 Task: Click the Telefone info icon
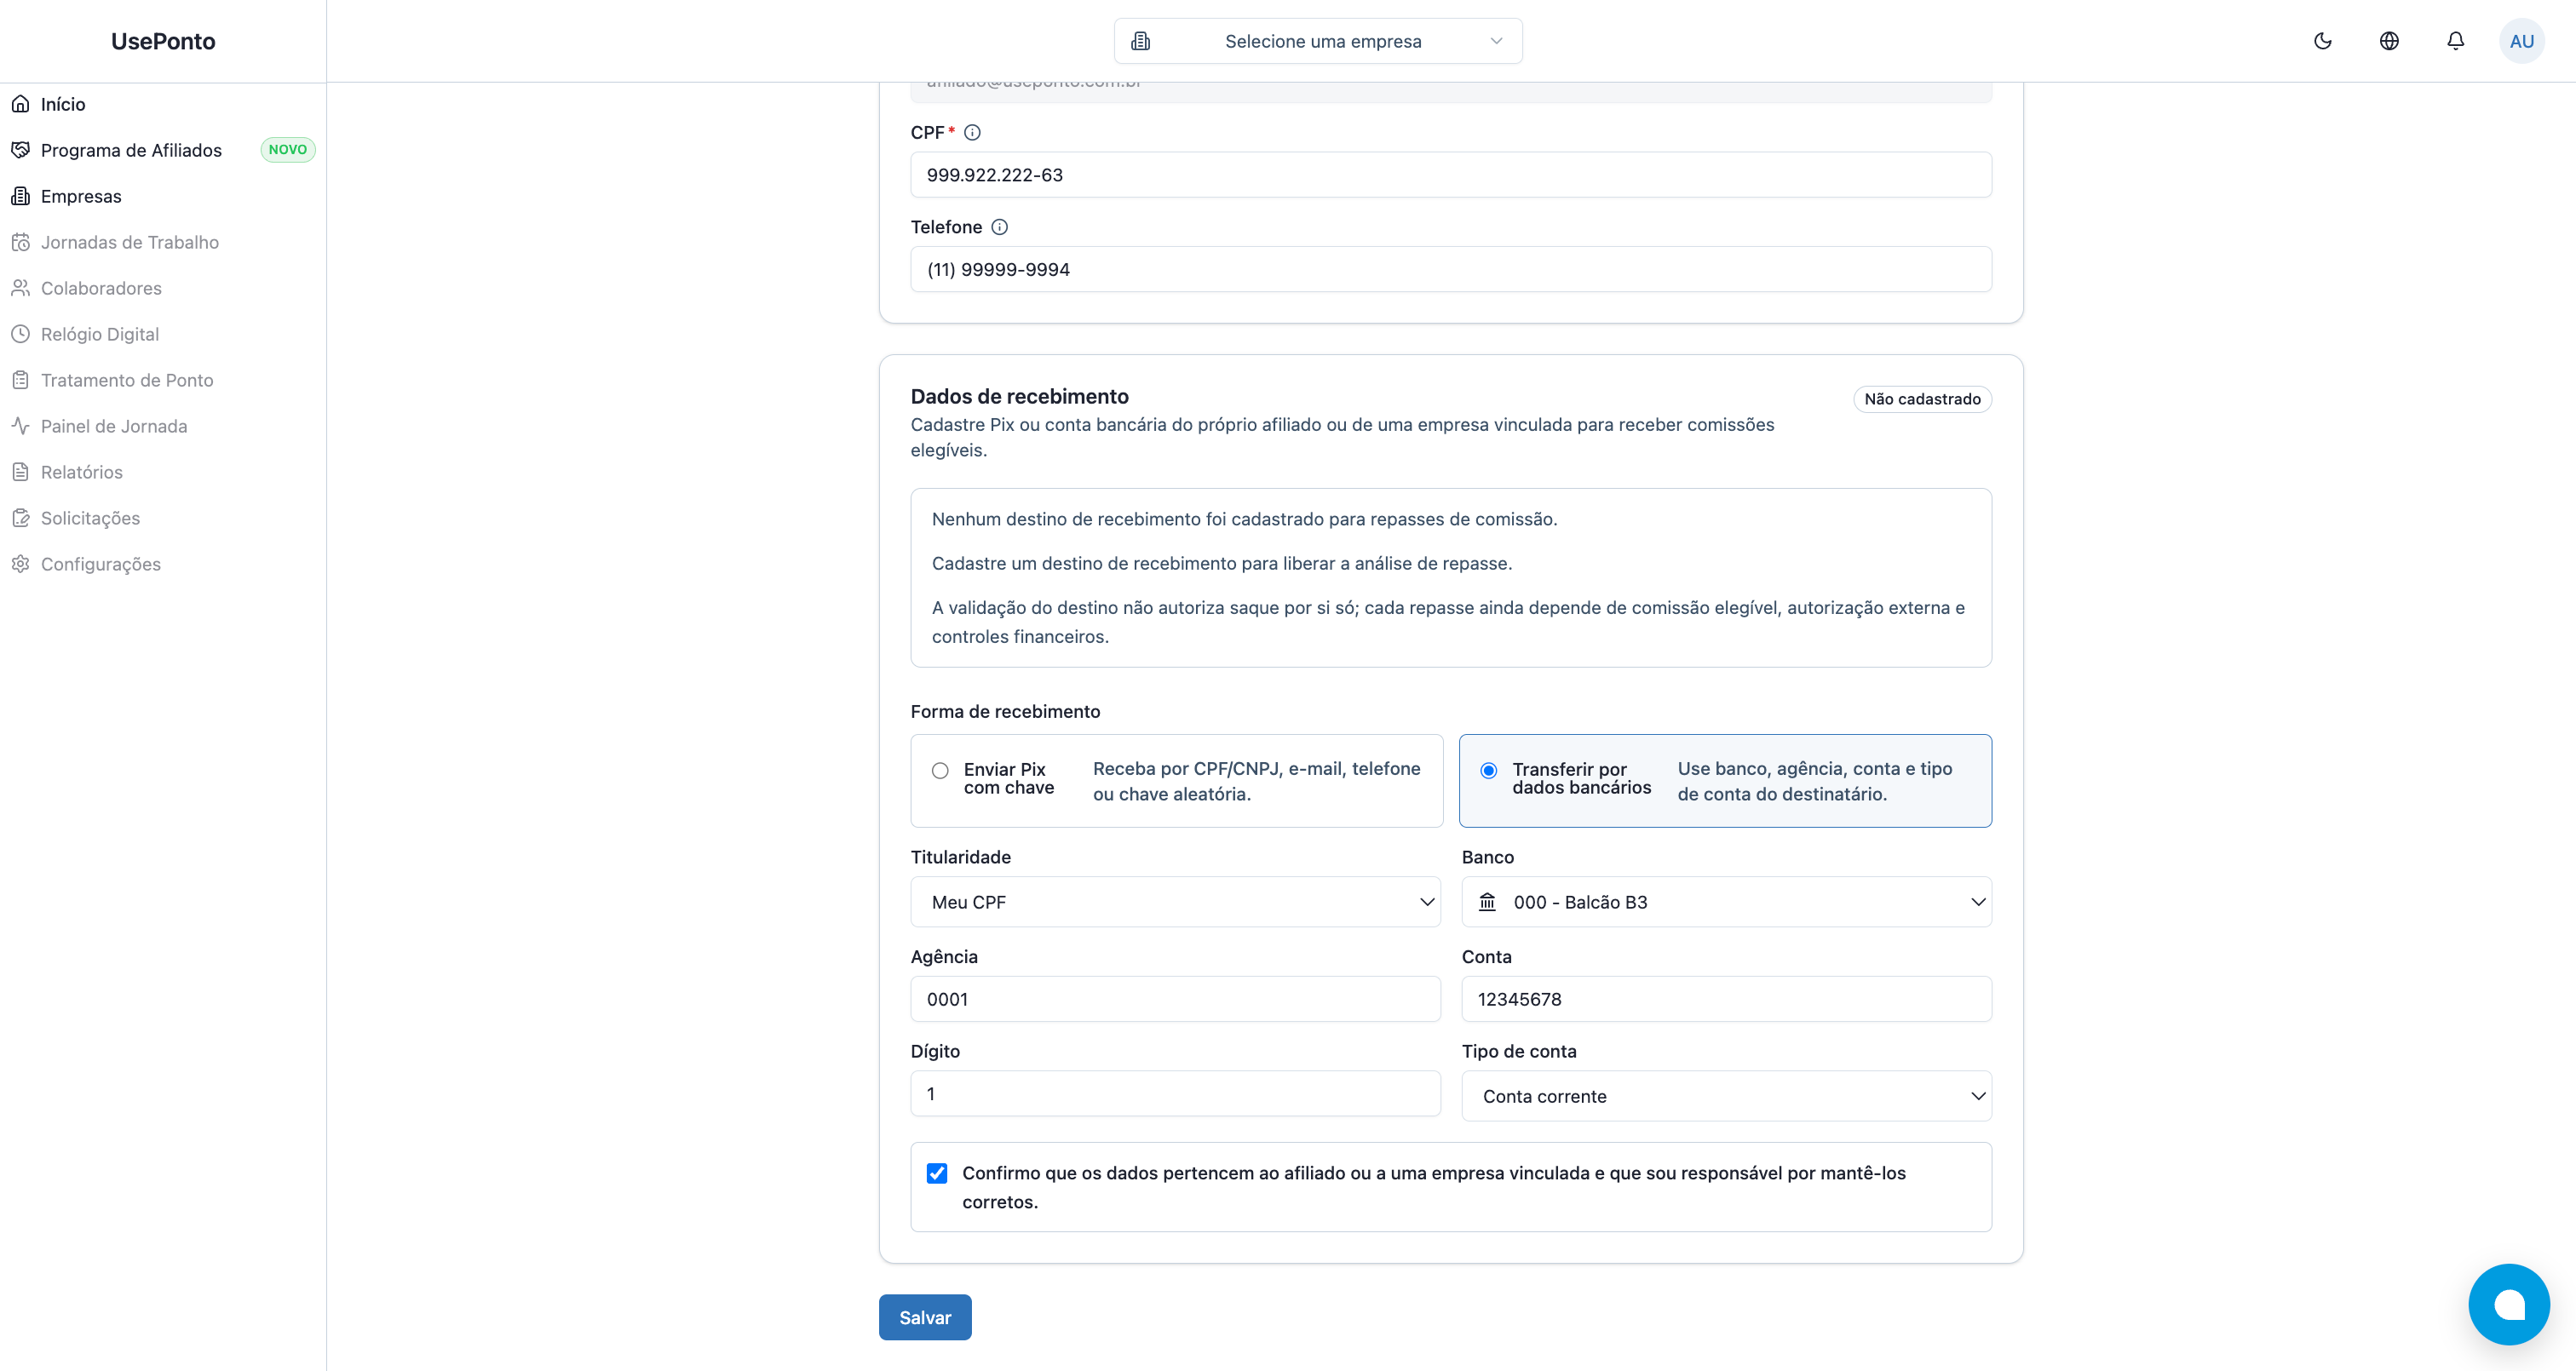click(999, 227)
